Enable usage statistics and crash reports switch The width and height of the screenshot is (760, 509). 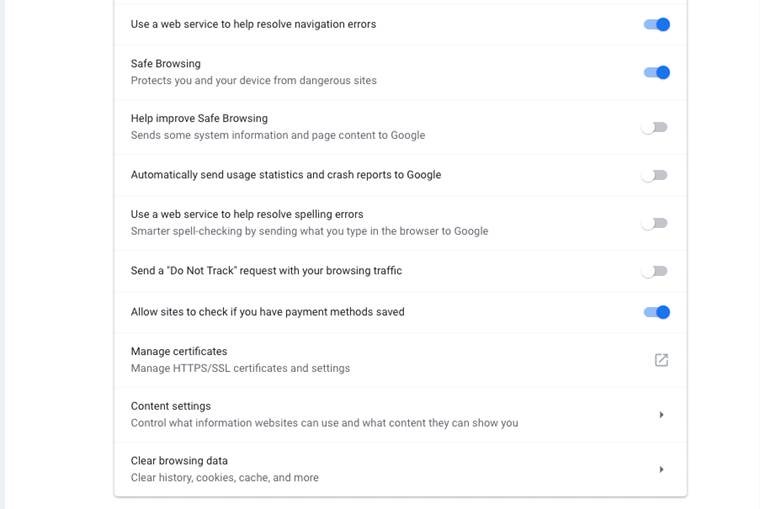pos(654,175)
